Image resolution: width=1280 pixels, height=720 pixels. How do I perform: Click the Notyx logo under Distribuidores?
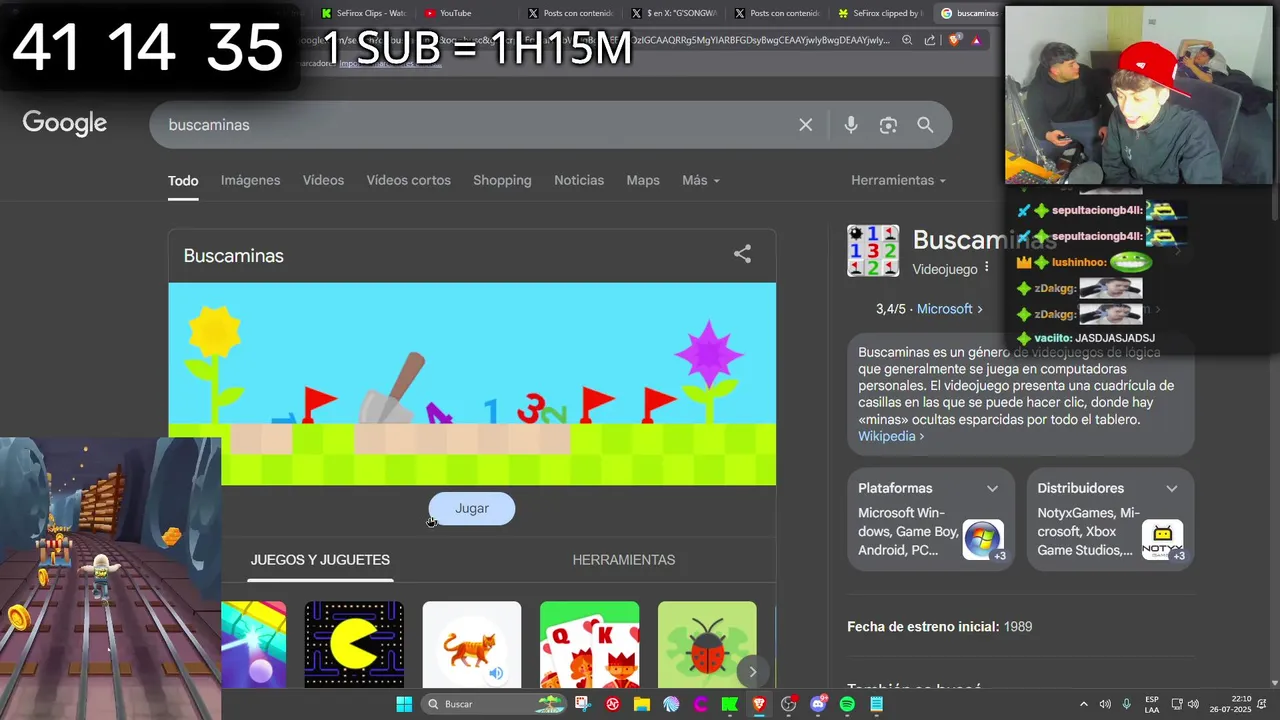pos(1162,540)
